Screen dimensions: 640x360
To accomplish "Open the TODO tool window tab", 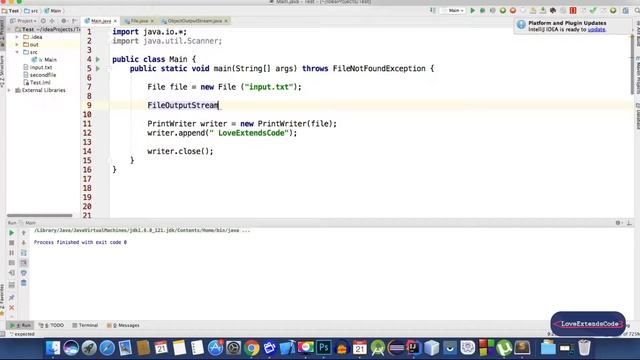I will coord(51,325).
